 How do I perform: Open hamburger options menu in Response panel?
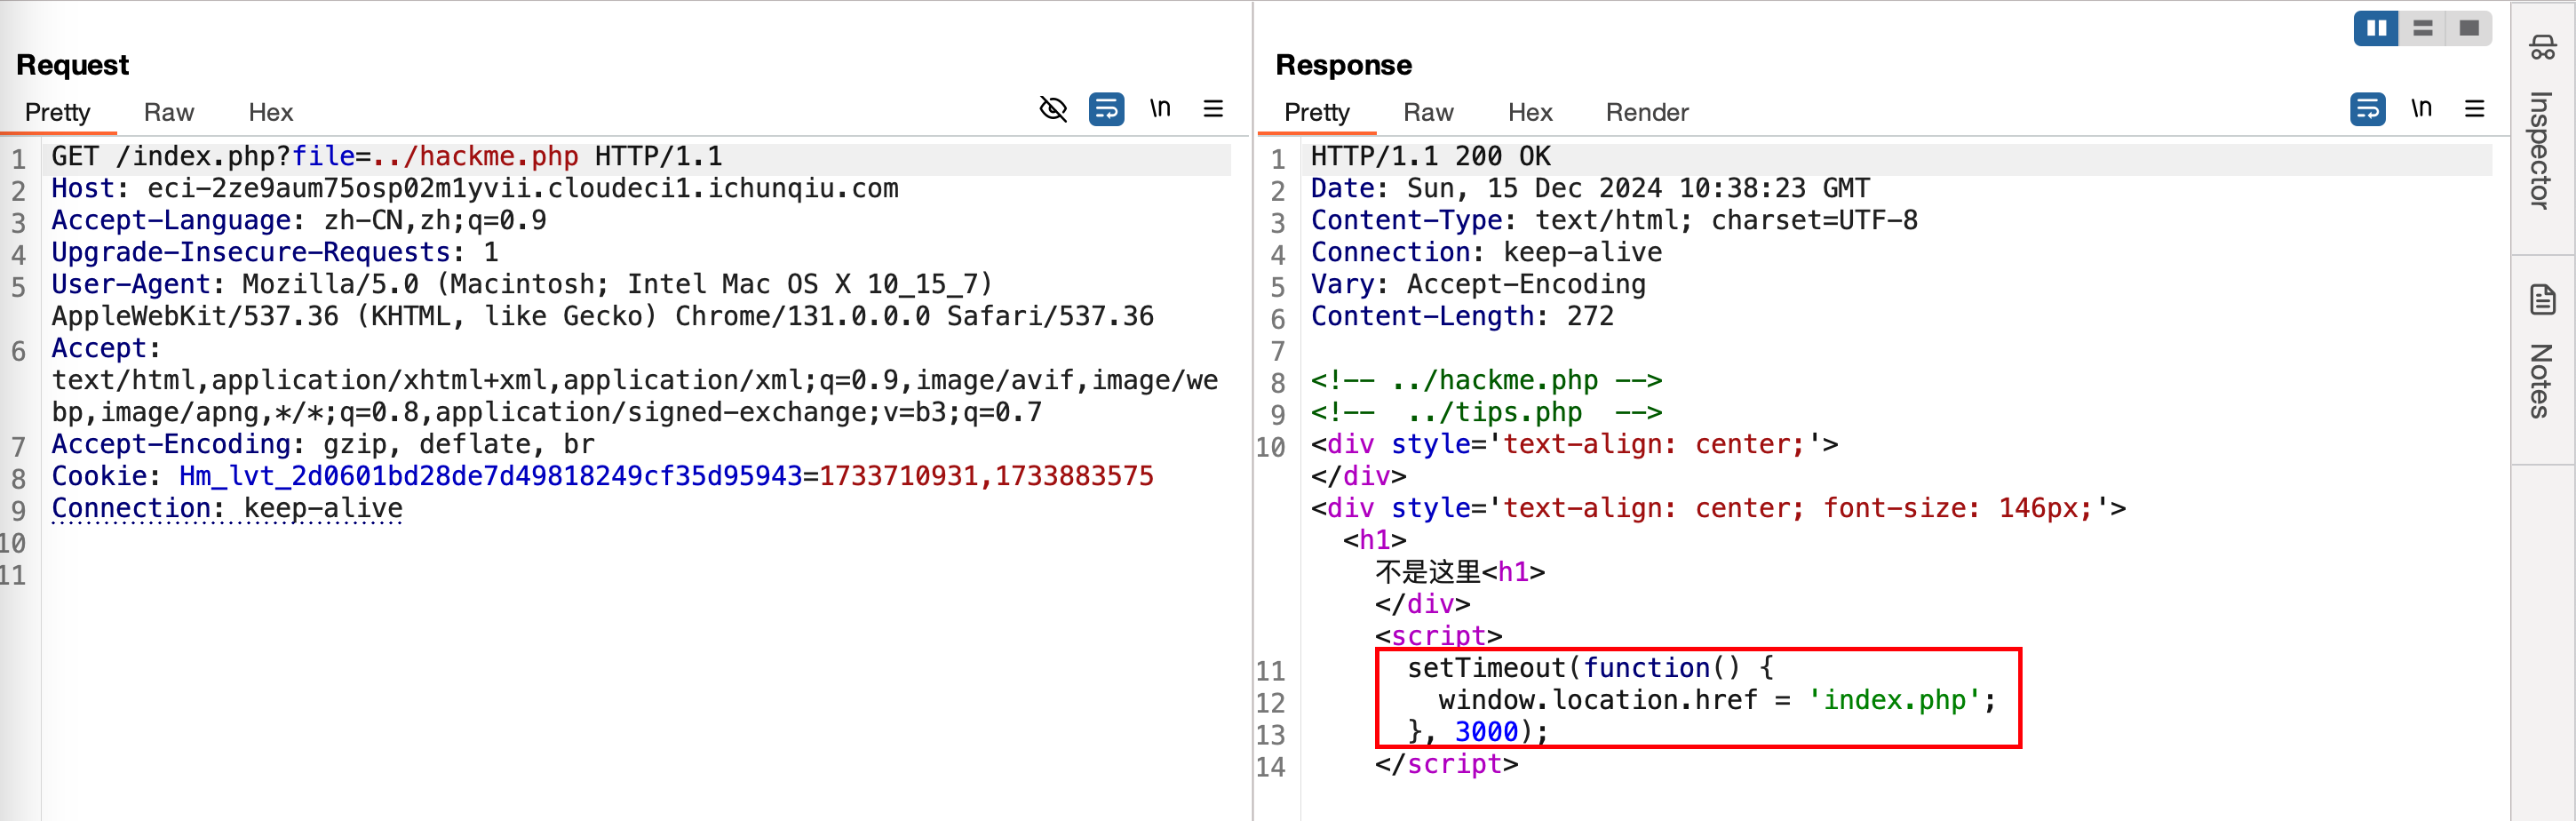click(2475, 109)
